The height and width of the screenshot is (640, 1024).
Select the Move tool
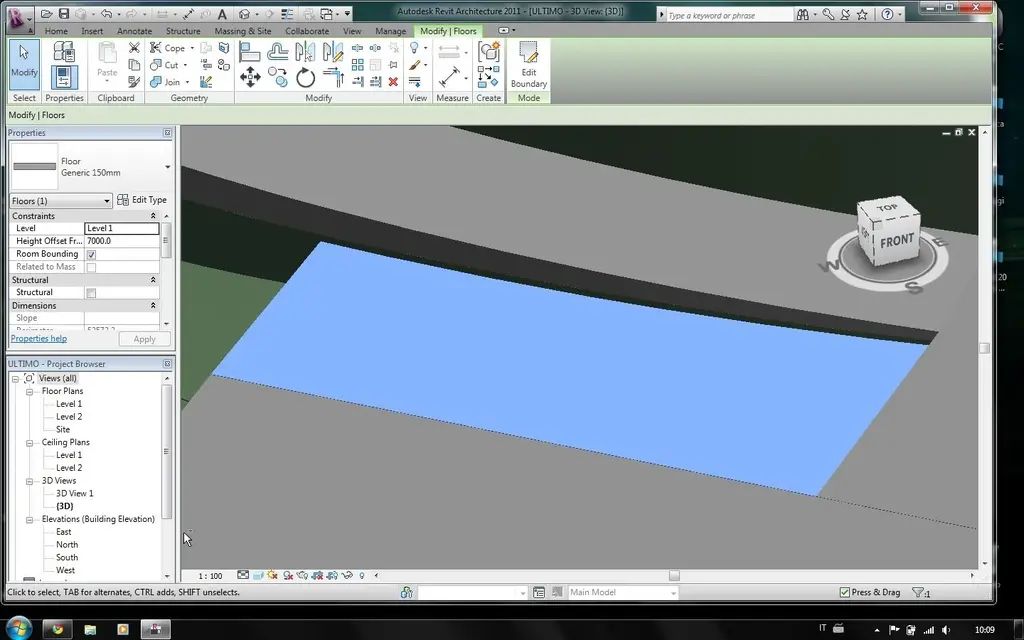click(x=250, y=77)
